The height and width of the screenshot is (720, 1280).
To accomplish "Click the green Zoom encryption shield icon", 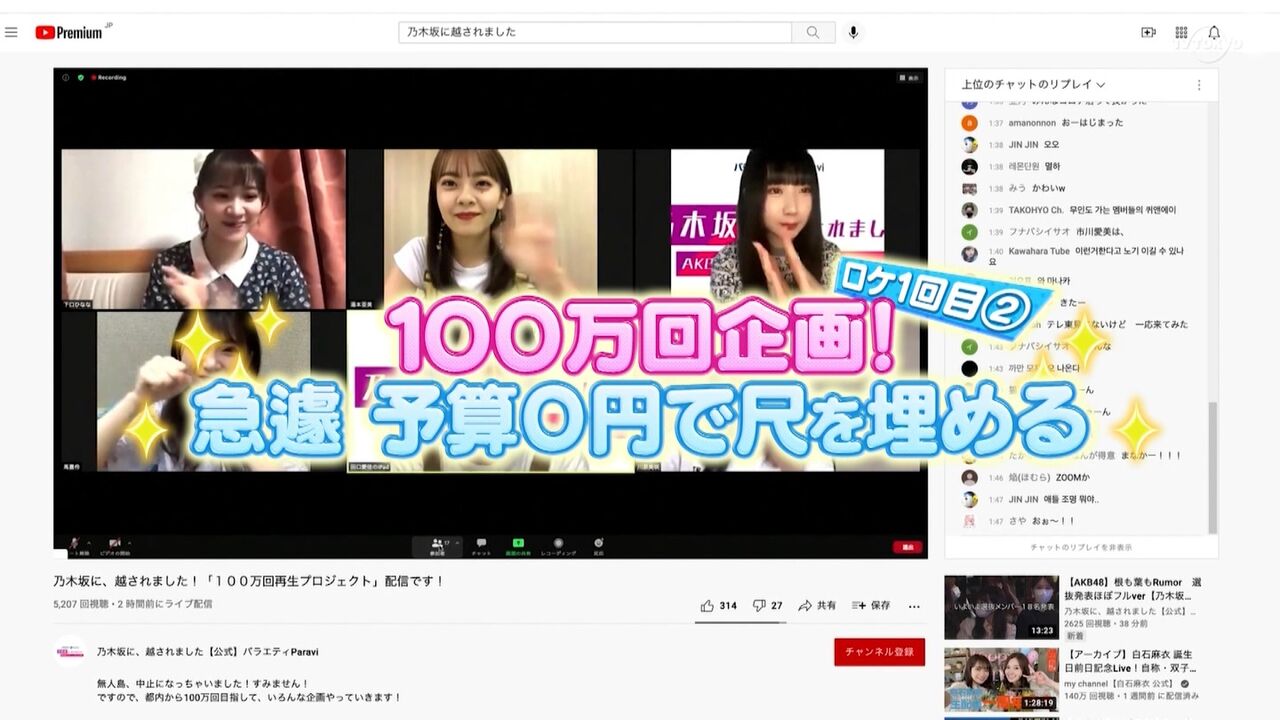I will [81, 77].
